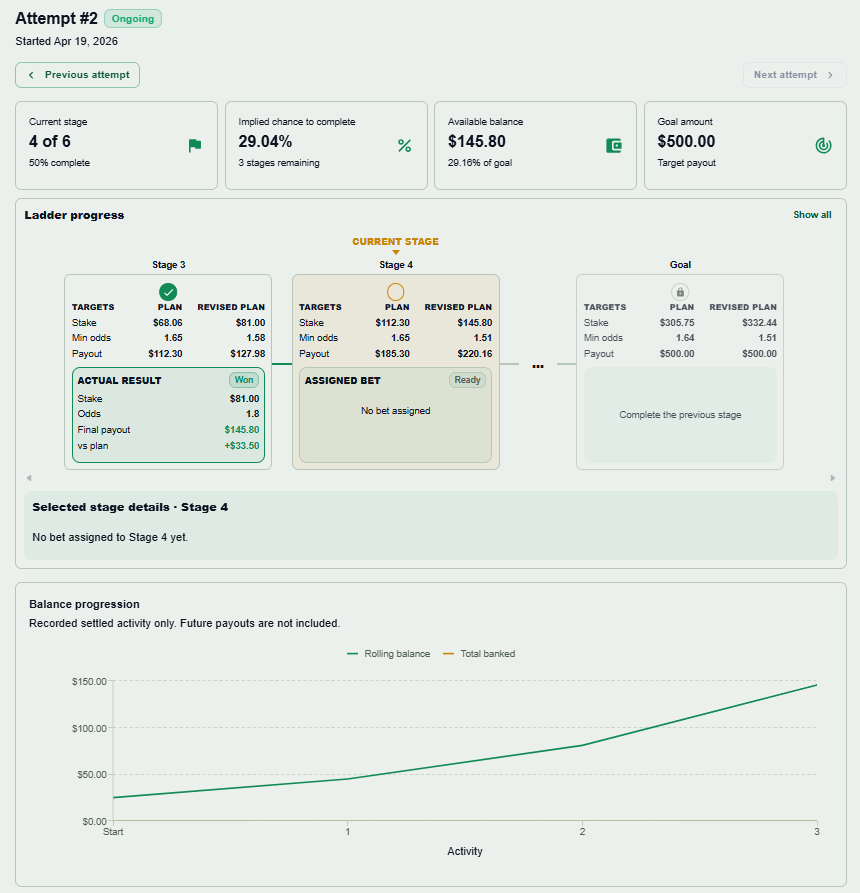Viewport: 860px width, 893px height.
Task: Click the '+$33.50' vs plan value
Action: (x=242, y=446)
